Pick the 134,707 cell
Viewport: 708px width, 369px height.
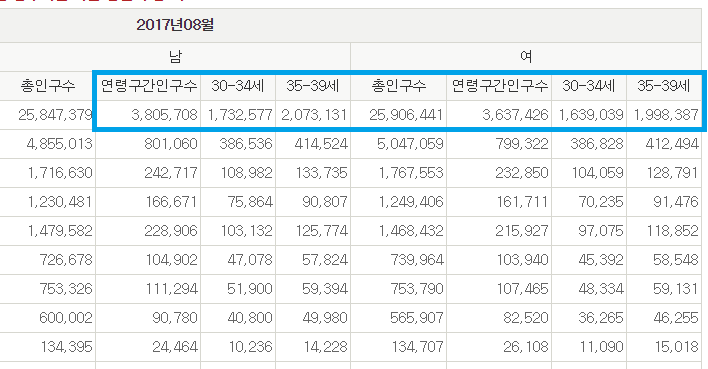point(399,346)
